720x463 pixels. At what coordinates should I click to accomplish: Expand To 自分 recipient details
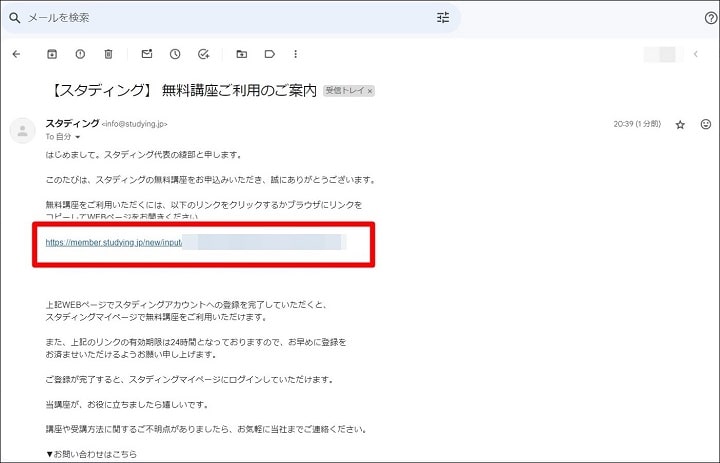[78, 137]
